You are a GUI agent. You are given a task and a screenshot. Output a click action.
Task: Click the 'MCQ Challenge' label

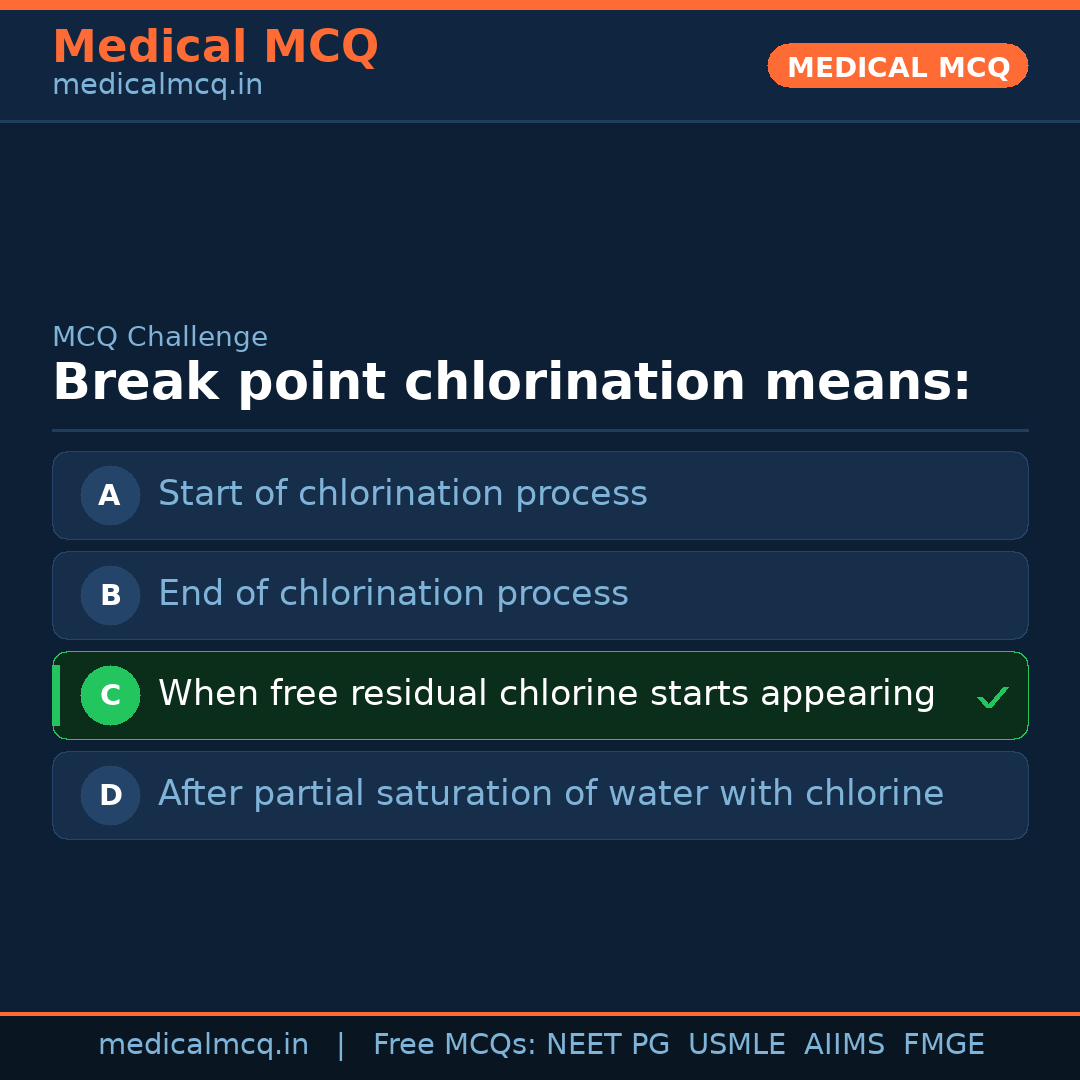click(x=160, y=338)
